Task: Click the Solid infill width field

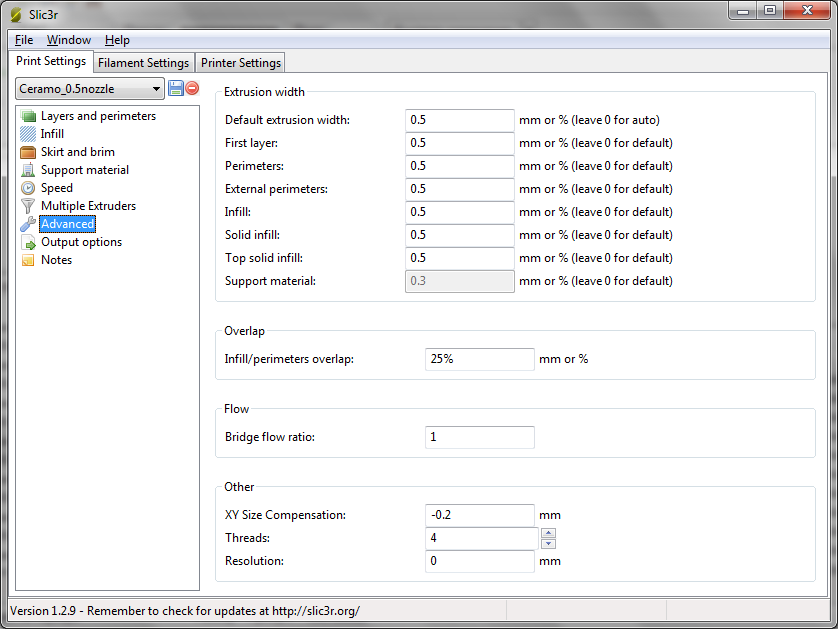Action: [460, 235]
